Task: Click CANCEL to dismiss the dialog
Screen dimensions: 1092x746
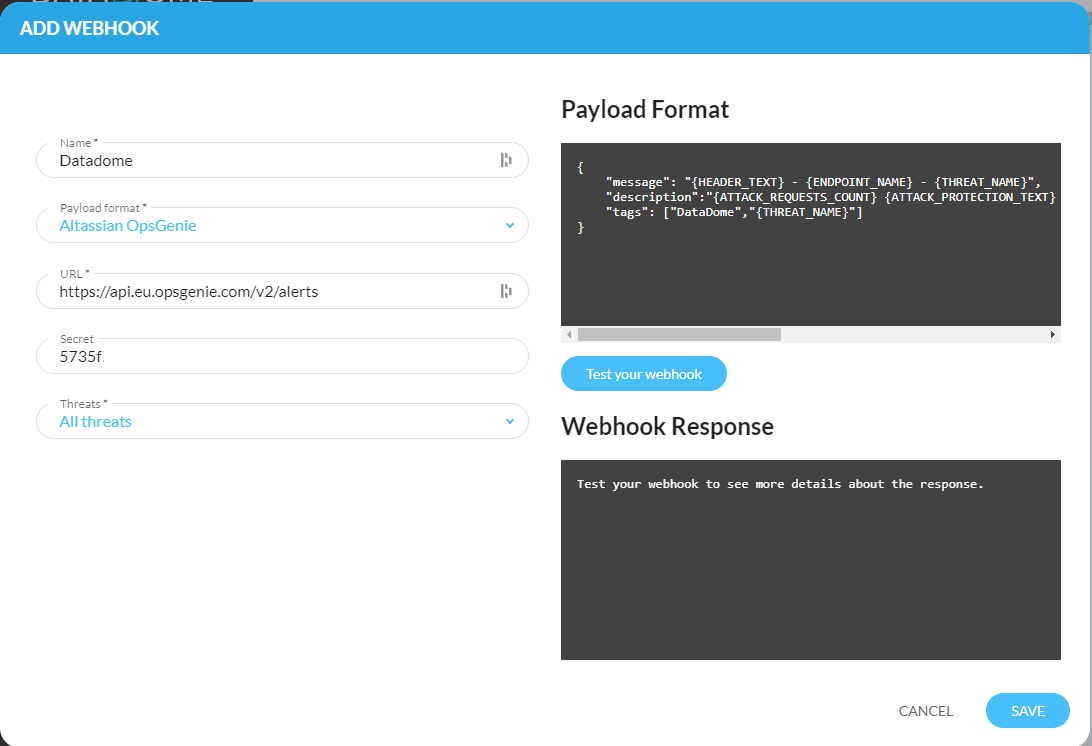Action: pyautogui.click(x=926, y=711)
